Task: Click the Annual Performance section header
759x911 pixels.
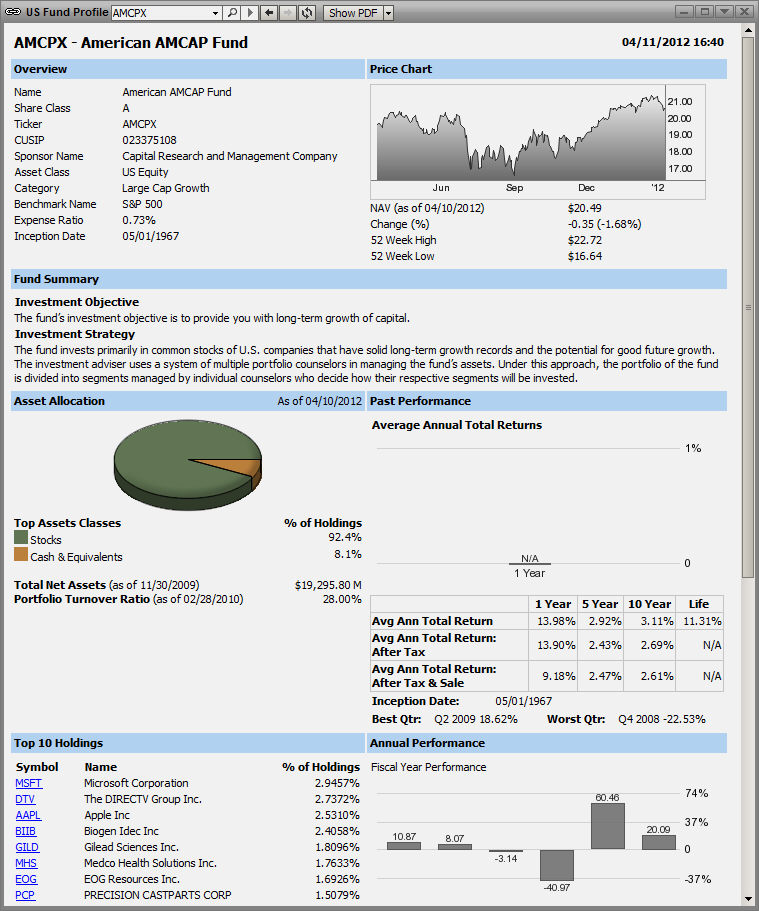Action: tap(547, 743)
